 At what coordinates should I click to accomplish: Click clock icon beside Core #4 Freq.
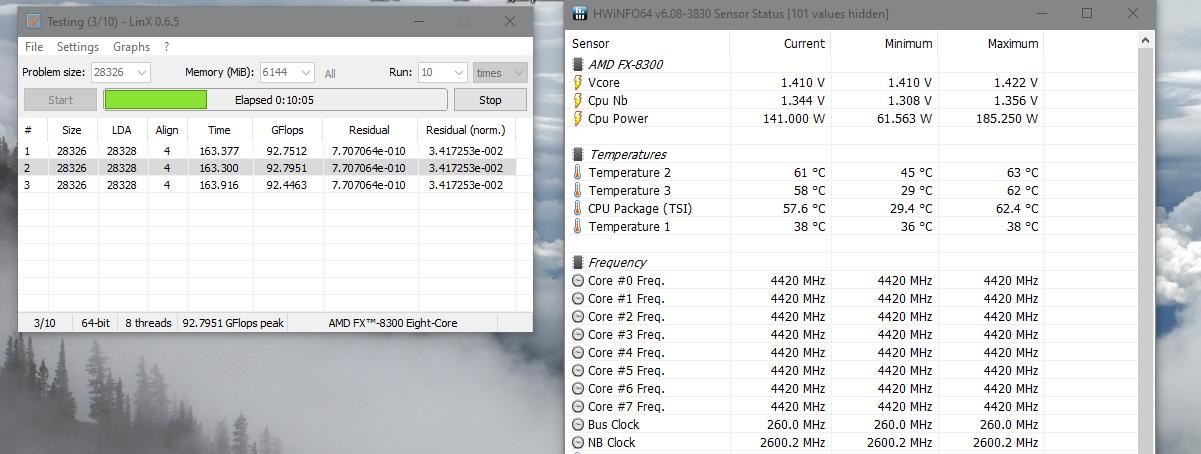coord(577,352)
